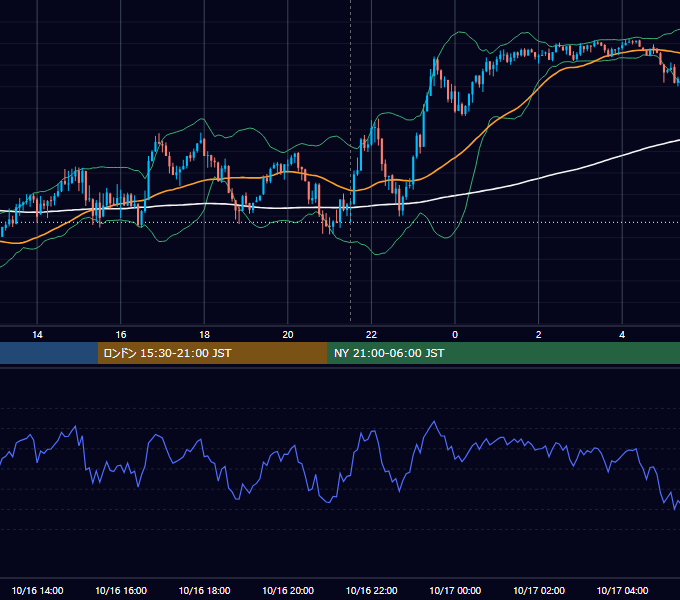The width and height of the screenshot is (680, 600).
Task: Click the 10/16 18:00 date label
Action: pos(204,590)
